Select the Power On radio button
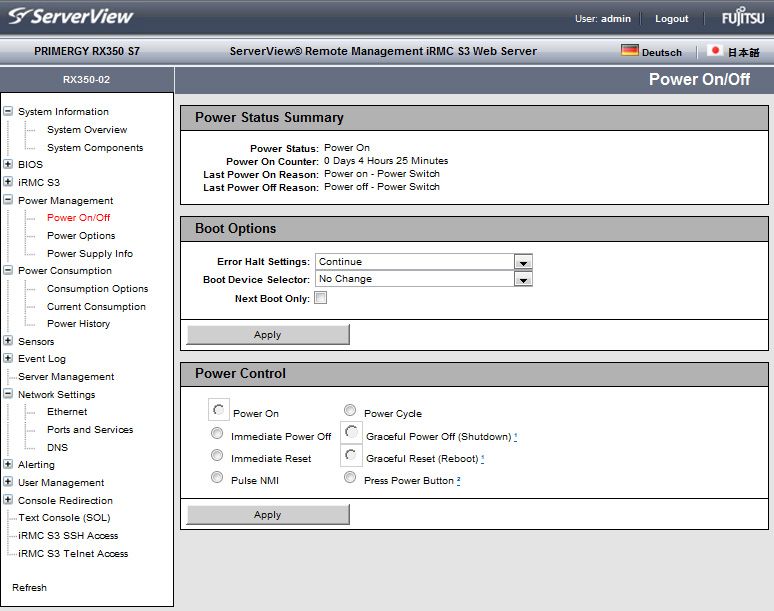Viewport: 774px width, 611px height. (219, 410)
